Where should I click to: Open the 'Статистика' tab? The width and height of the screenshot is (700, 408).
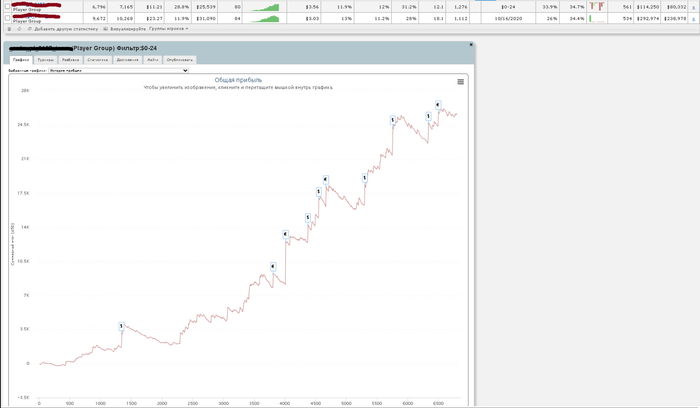(97, 60)
